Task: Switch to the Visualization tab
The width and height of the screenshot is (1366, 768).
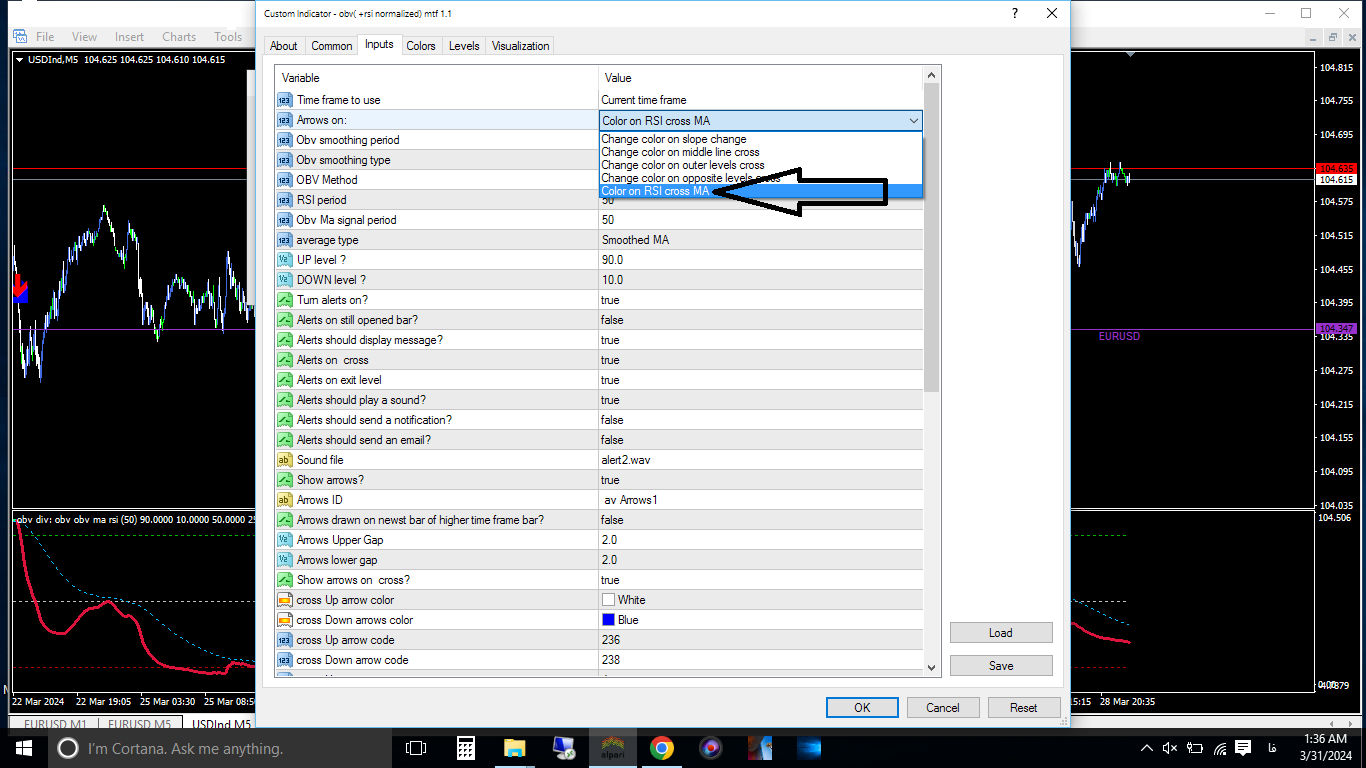Action: click(x=521, y=46)
